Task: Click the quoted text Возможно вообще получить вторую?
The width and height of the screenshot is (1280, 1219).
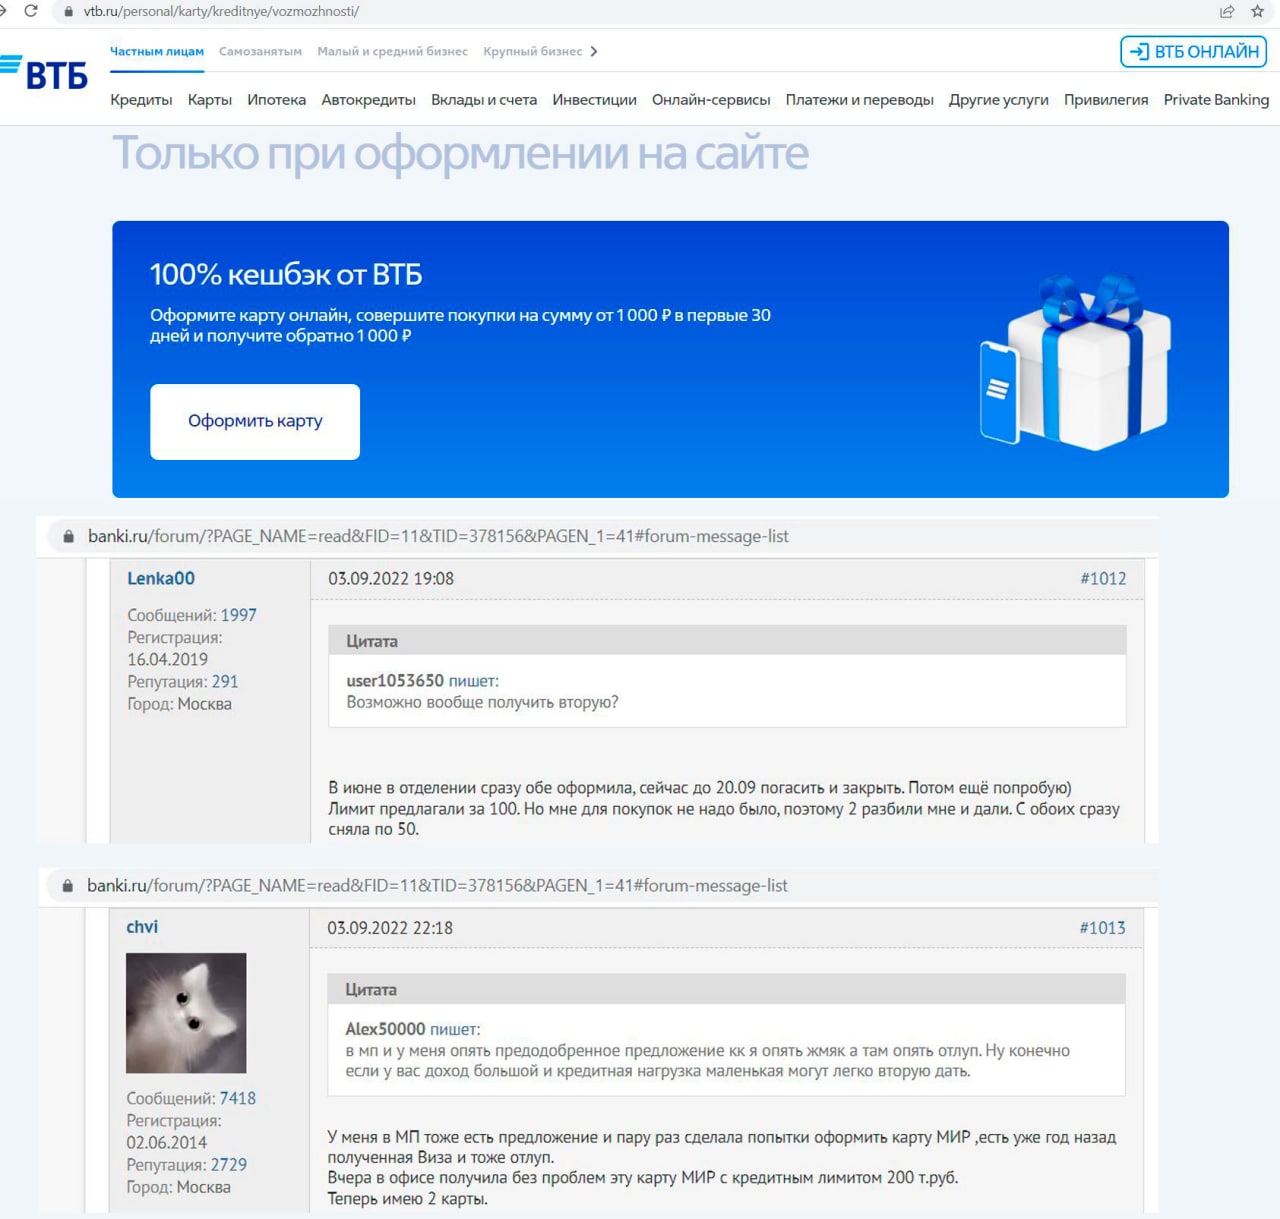Action: click(482, 703)
